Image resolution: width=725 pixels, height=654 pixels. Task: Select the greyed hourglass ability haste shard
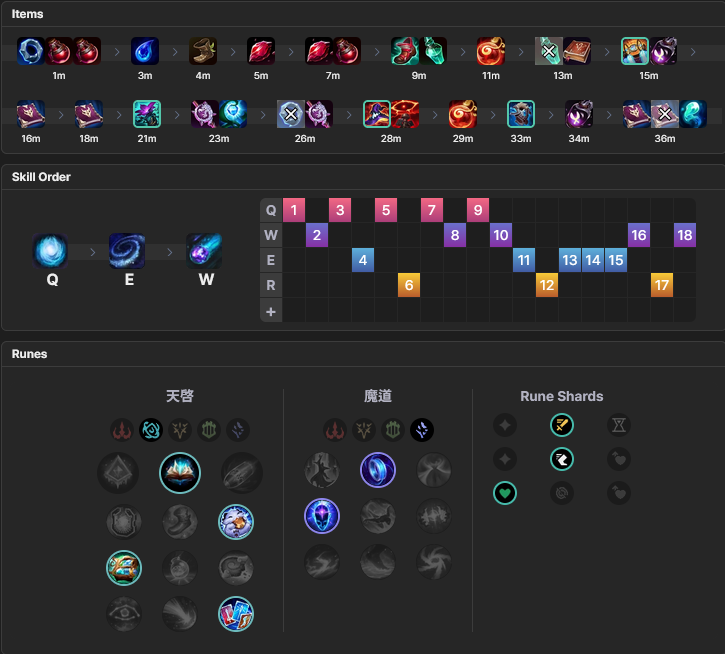pos(619,425)
